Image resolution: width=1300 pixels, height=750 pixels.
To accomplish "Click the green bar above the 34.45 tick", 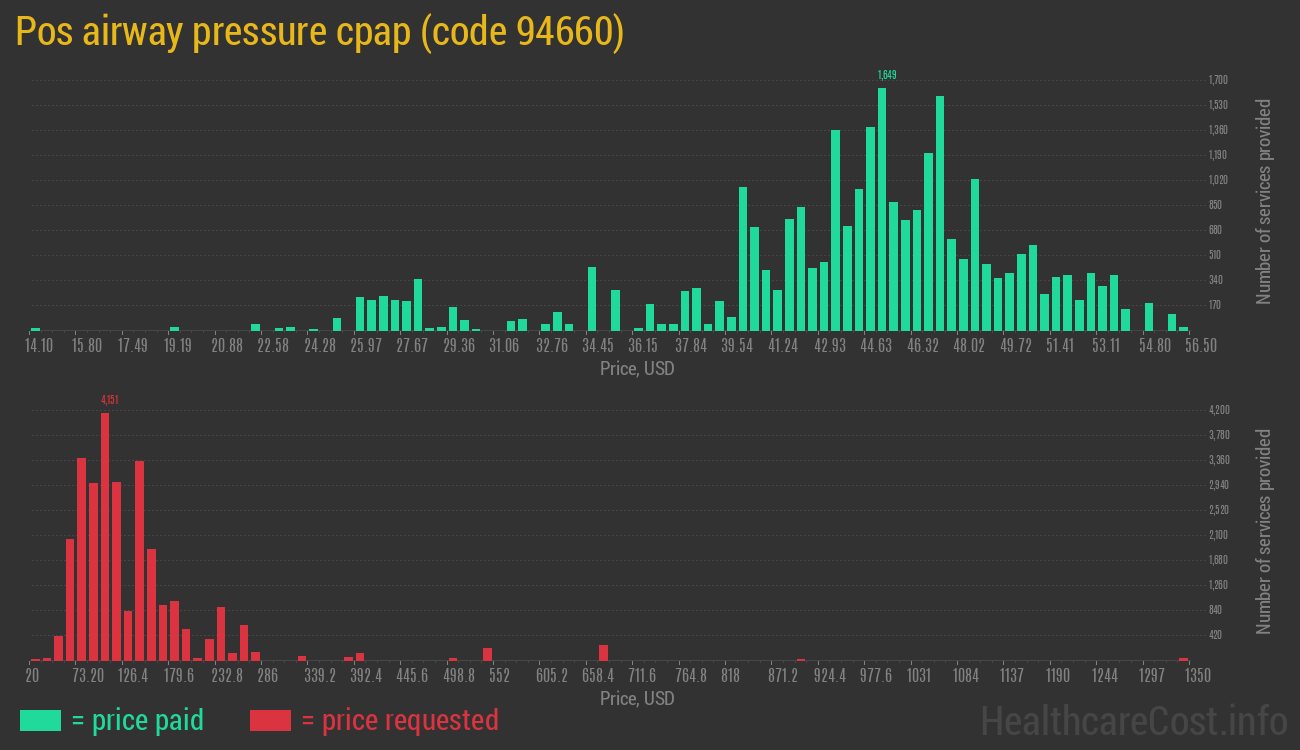I will point(592,299).
